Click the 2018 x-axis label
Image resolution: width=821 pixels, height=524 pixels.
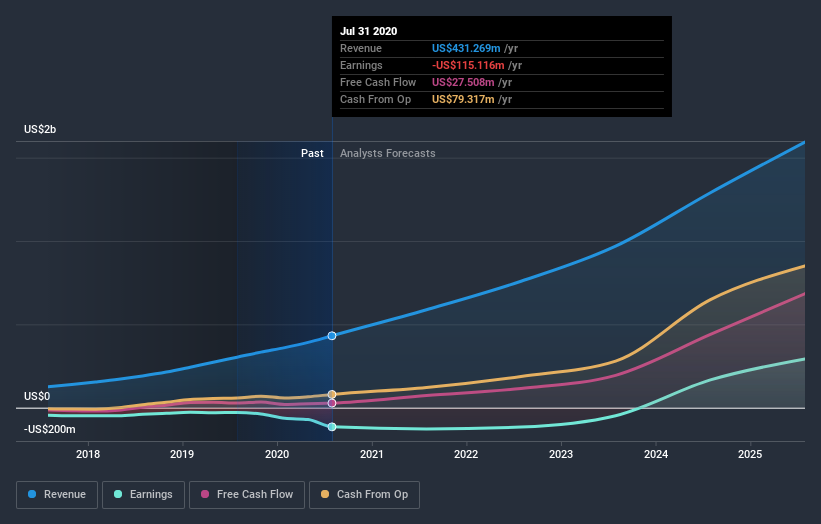(88, 454)
